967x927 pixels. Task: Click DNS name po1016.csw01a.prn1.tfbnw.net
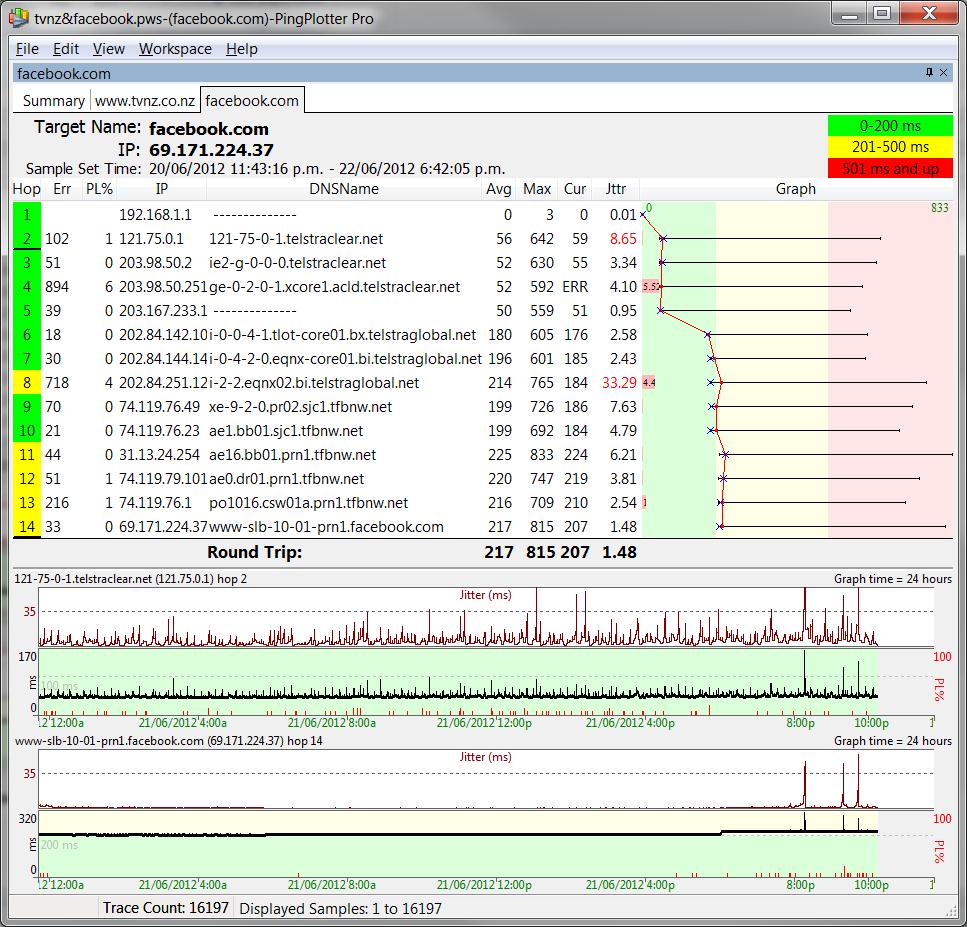point(308,503)
